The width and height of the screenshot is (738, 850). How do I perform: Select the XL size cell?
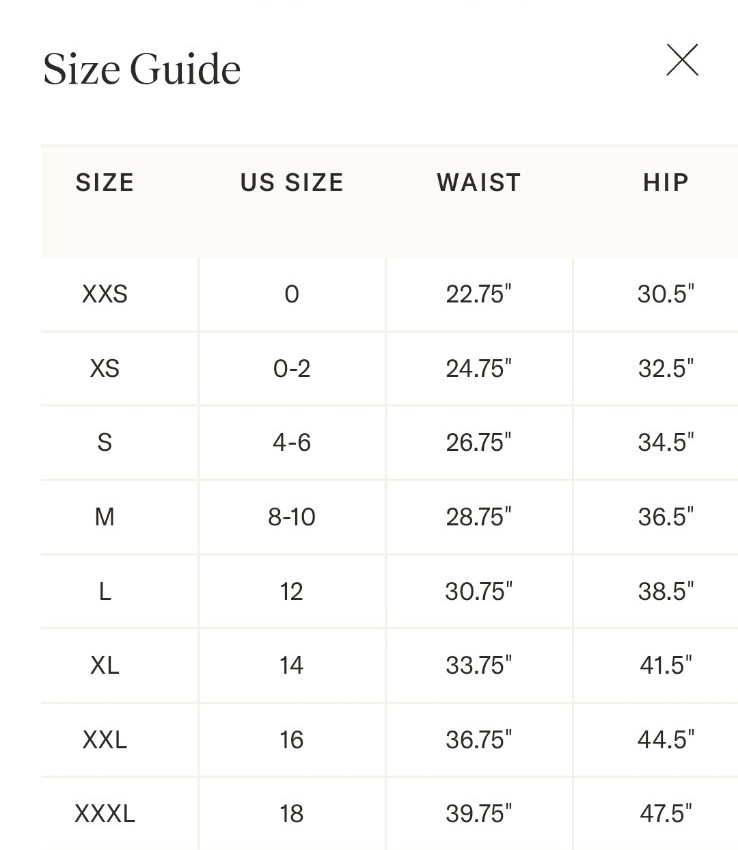[105, 665]
